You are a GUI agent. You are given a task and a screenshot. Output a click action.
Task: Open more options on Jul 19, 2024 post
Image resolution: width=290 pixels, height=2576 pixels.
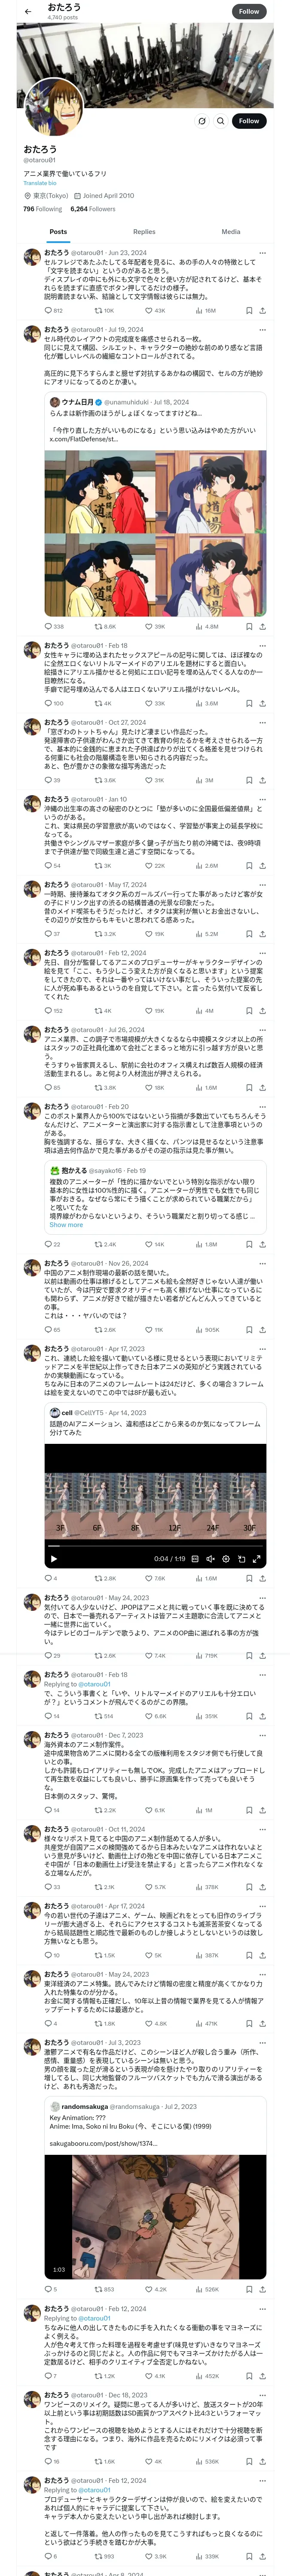click(x=262, y=329)
